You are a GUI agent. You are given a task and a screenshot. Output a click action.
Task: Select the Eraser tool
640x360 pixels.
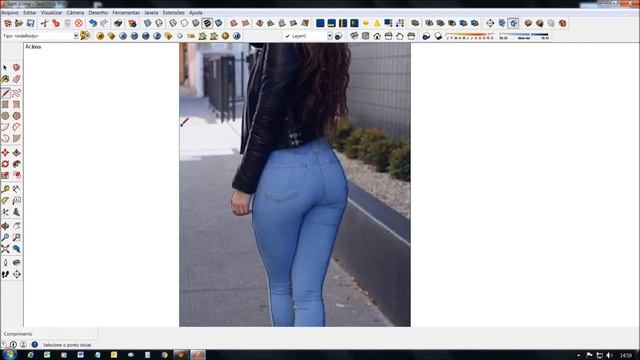point(16,79)
